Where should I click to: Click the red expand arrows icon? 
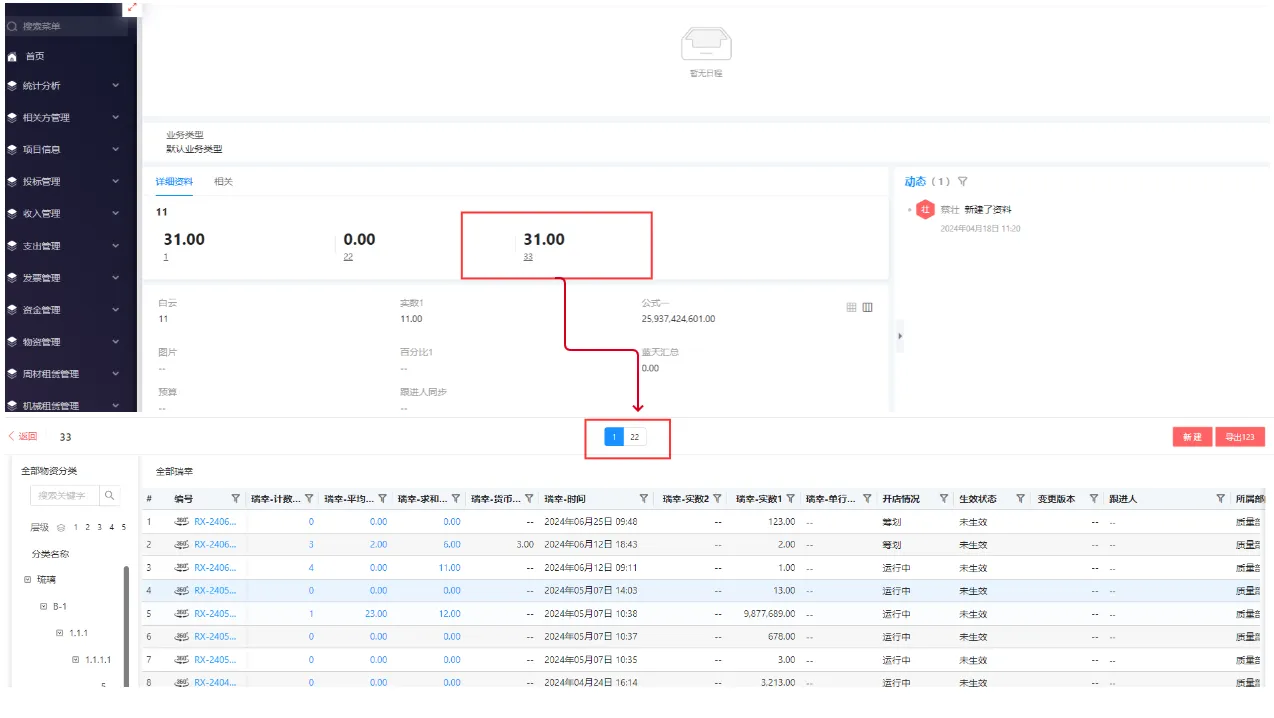click(132, 7)
